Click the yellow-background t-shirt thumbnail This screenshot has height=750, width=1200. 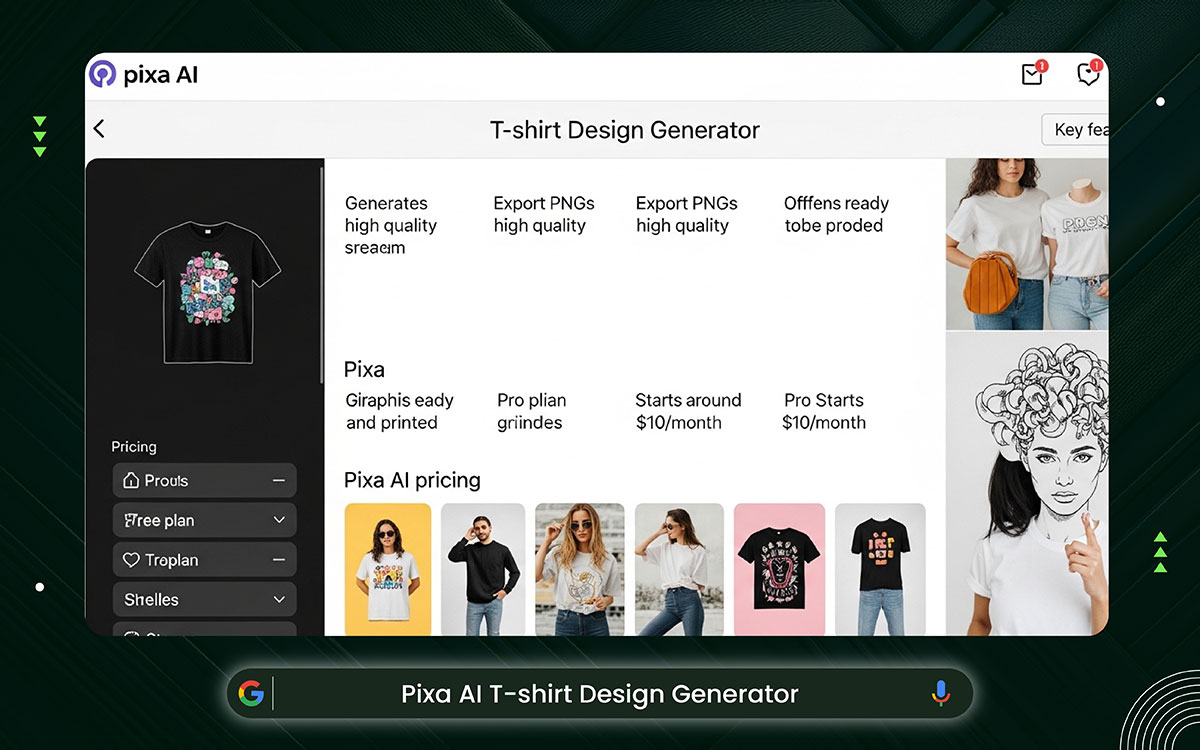388,568
